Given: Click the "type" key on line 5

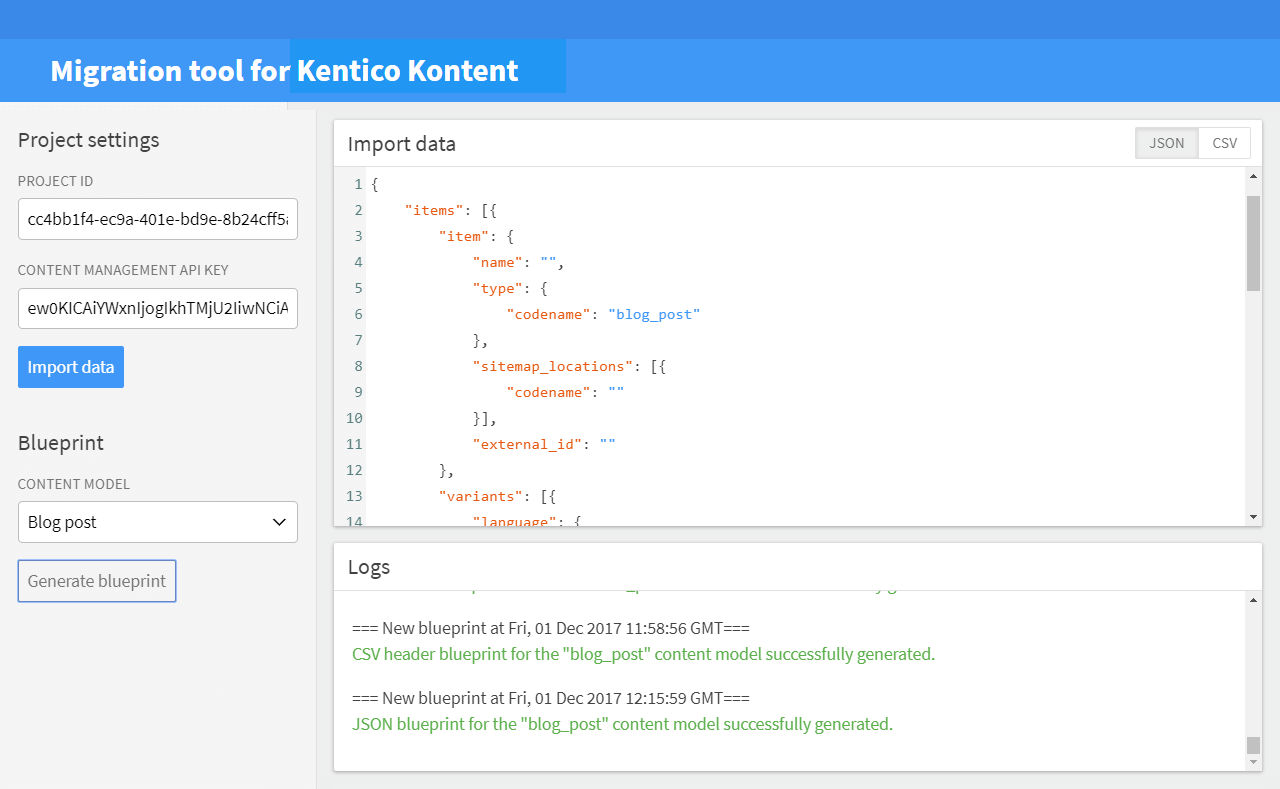Looking at the screenshot, I should tap(498, 288).
